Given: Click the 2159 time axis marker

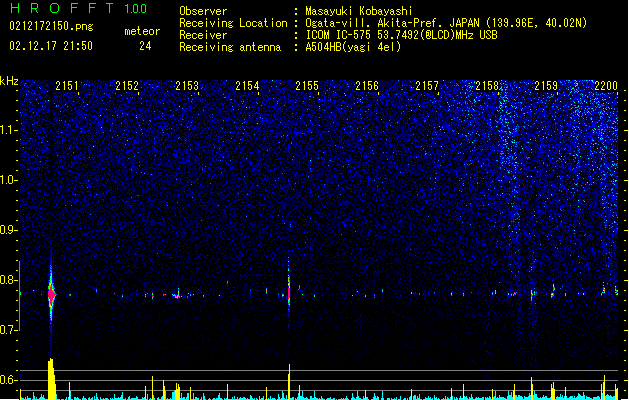Looking at the screenshot, I should [x=546, y=86].
